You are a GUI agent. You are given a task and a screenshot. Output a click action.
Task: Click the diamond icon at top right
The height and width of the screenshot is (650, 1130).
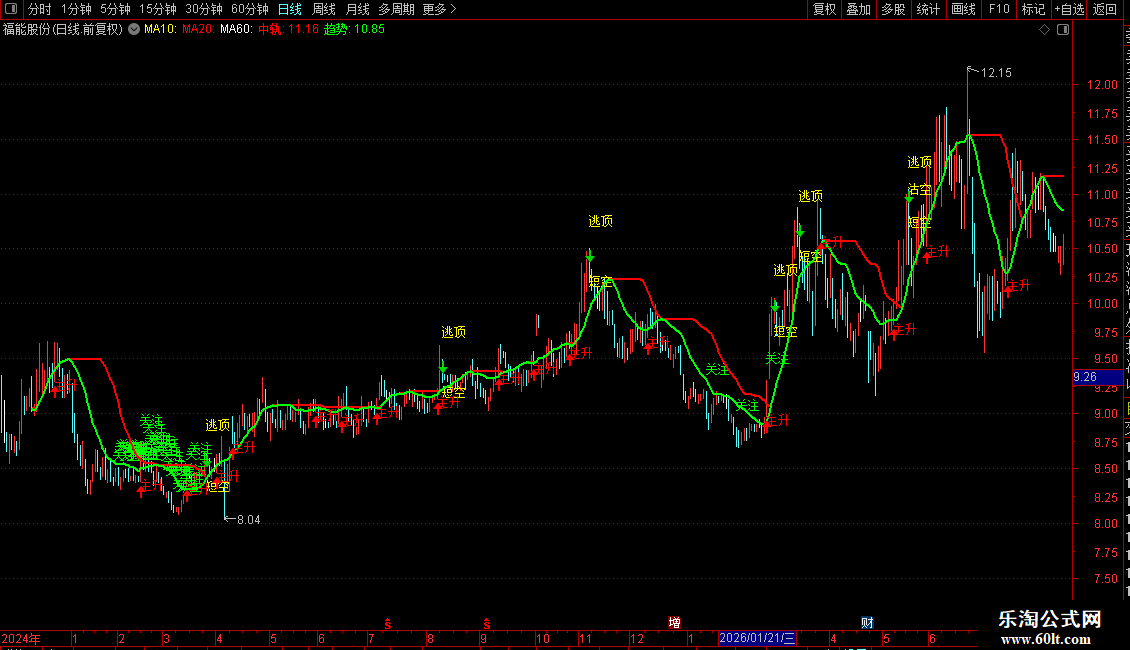(1044, 30)
